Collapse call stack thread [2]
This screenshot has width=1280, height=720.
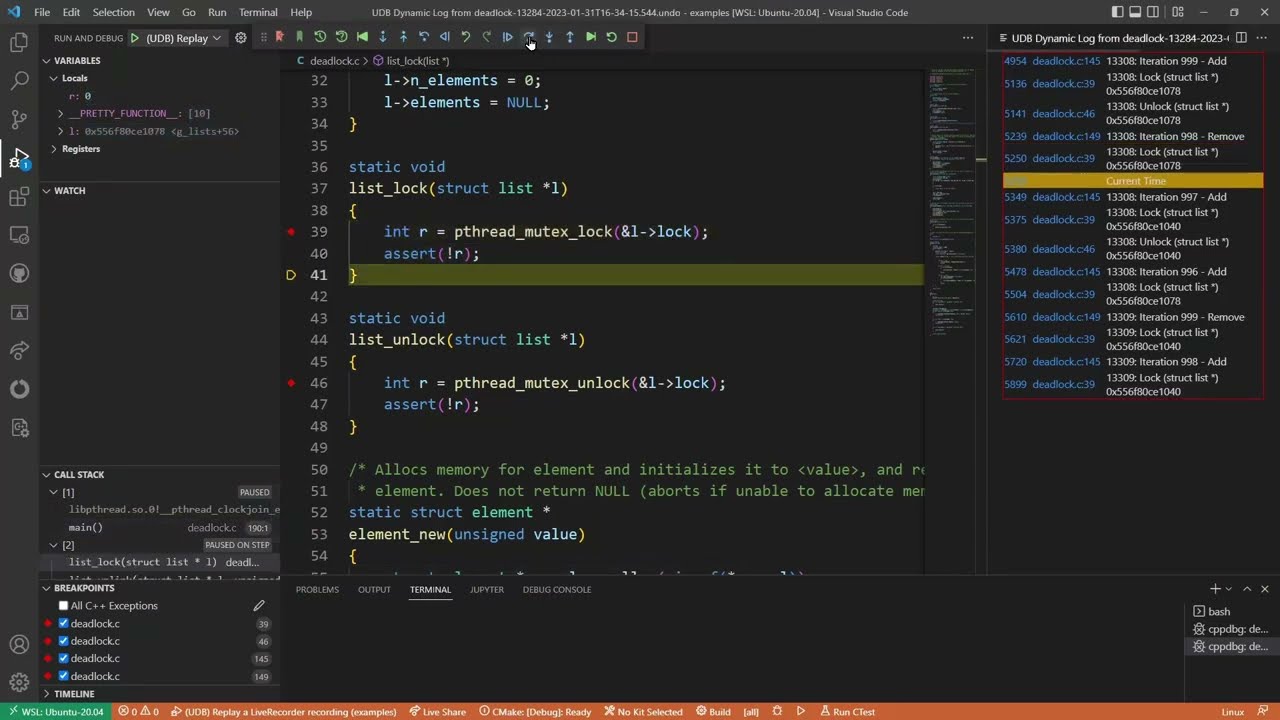(x=54, y=545)
